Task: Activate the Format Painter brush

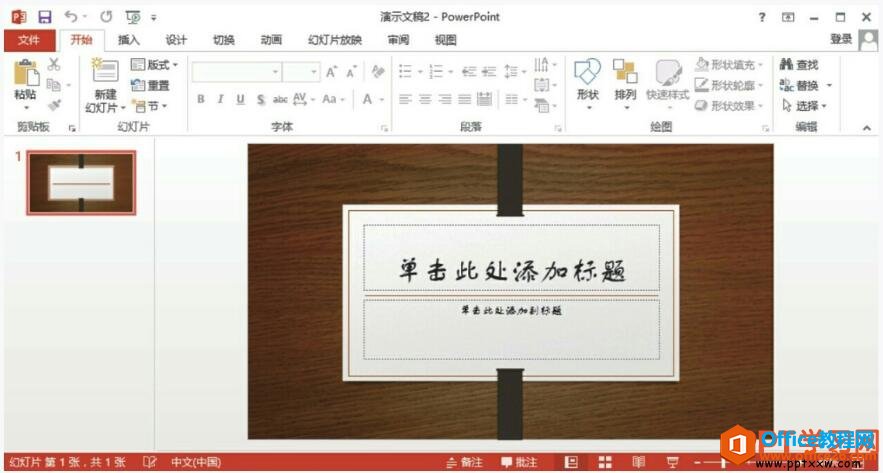Action: [54, 105]
